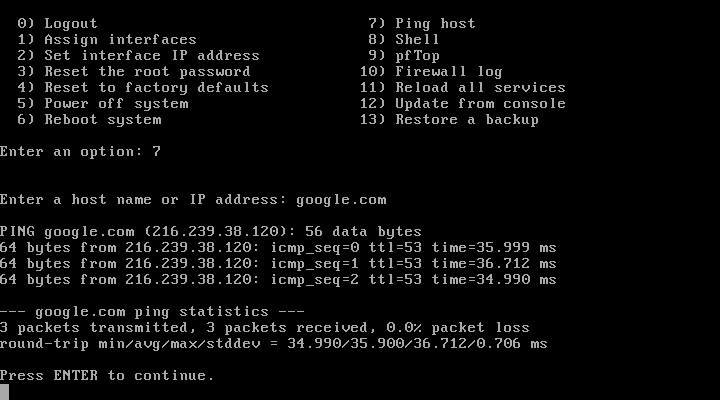Viewport: 720px width, 400px height.
Task: Select the Shell option
Action: coord(417,39)
